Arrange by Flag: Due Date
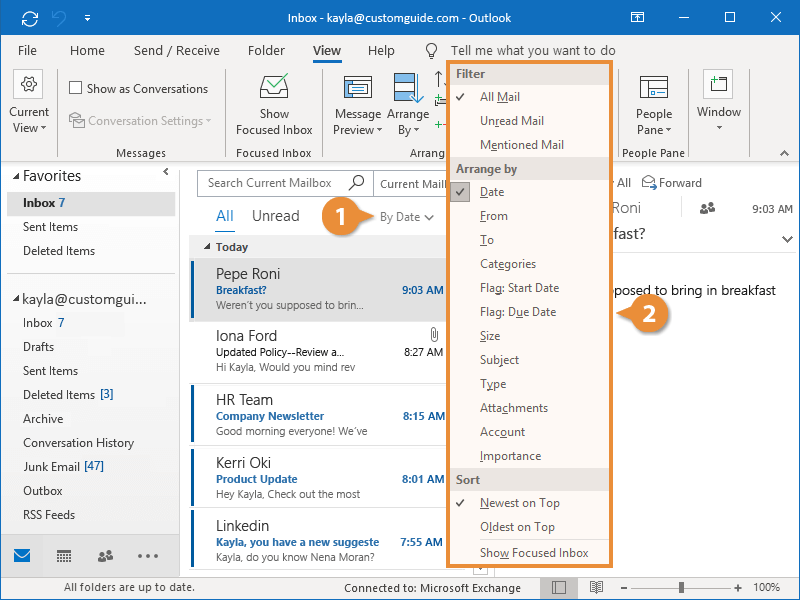800x600 pixels. point(529,312)
